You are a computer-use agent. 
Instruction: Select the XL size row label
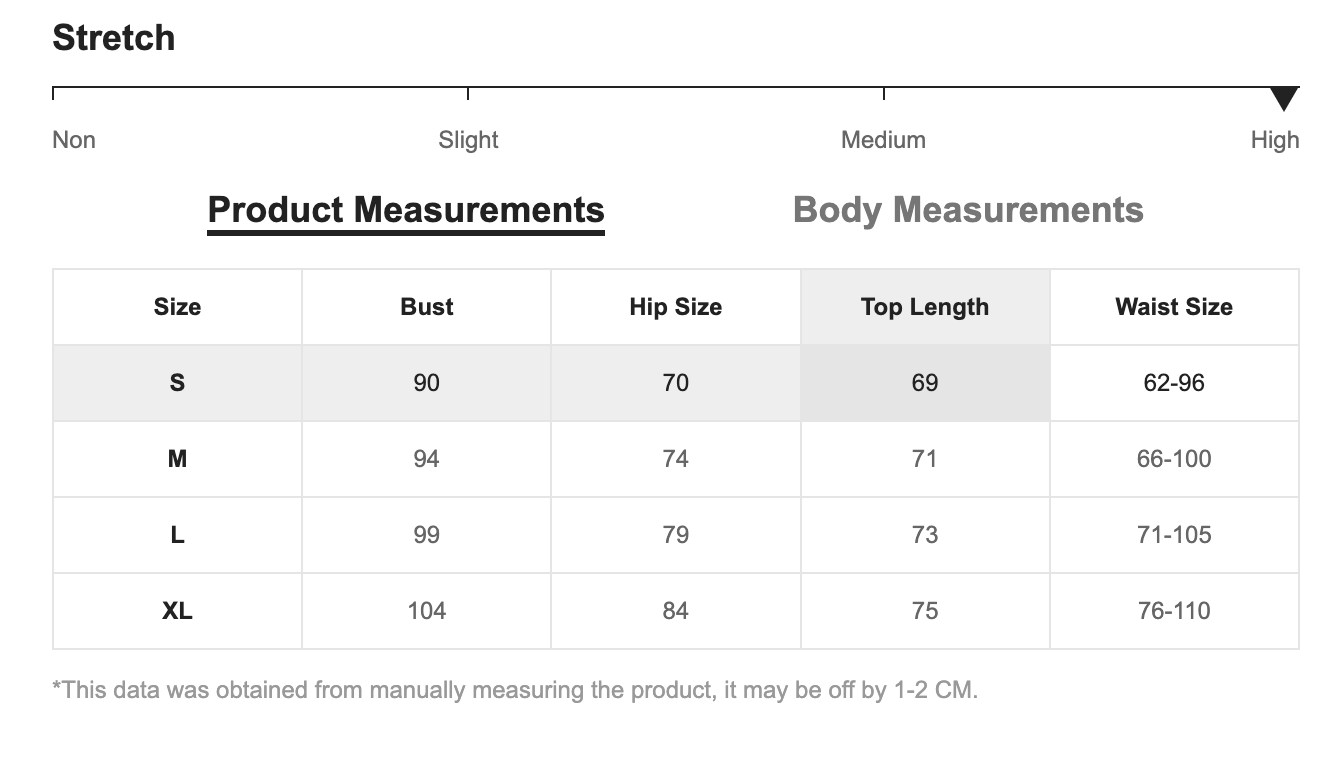pyautogui.click(x=177, y=611)
